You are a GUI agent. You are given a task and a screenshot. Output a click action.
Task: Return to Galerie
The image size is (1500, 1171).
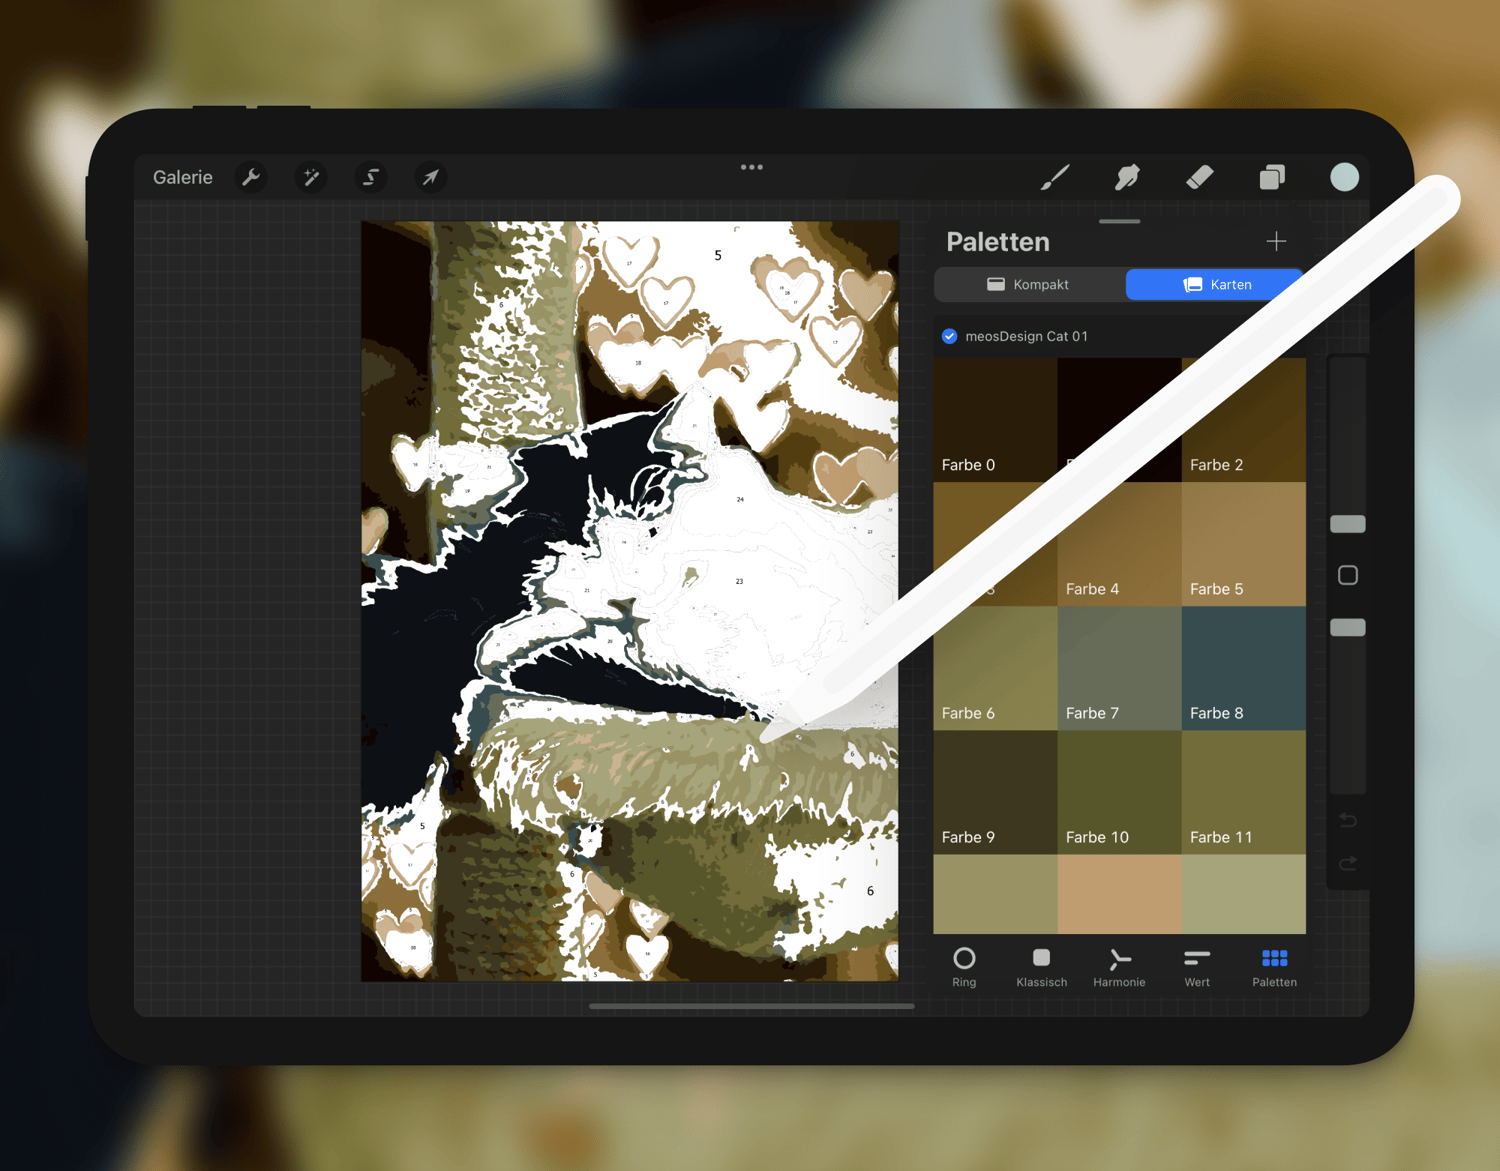coord(183,177)
